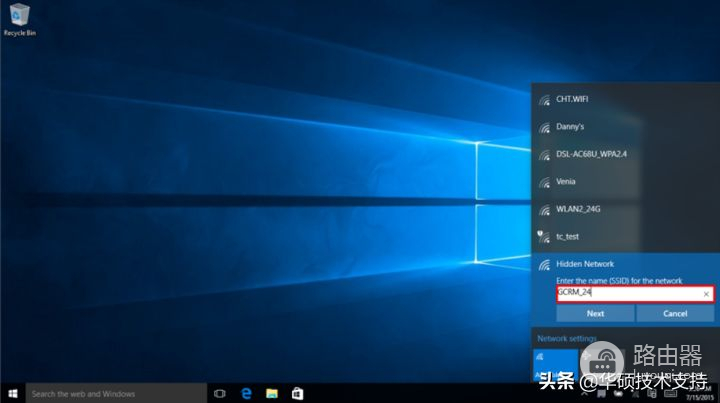Click the secured Wi-Fi icon beside tc_test
The image size is (720, 403).
[x=544, y=236]
